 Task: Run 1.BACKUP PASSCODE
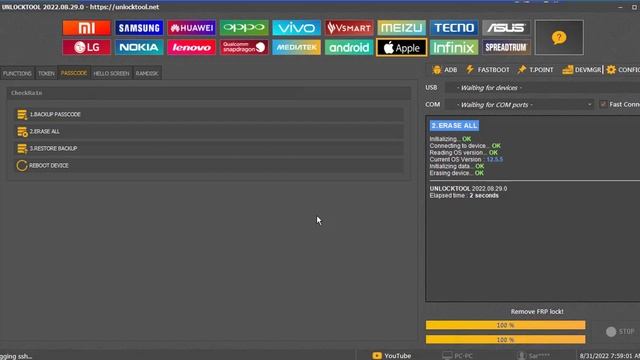coord(208,115)
